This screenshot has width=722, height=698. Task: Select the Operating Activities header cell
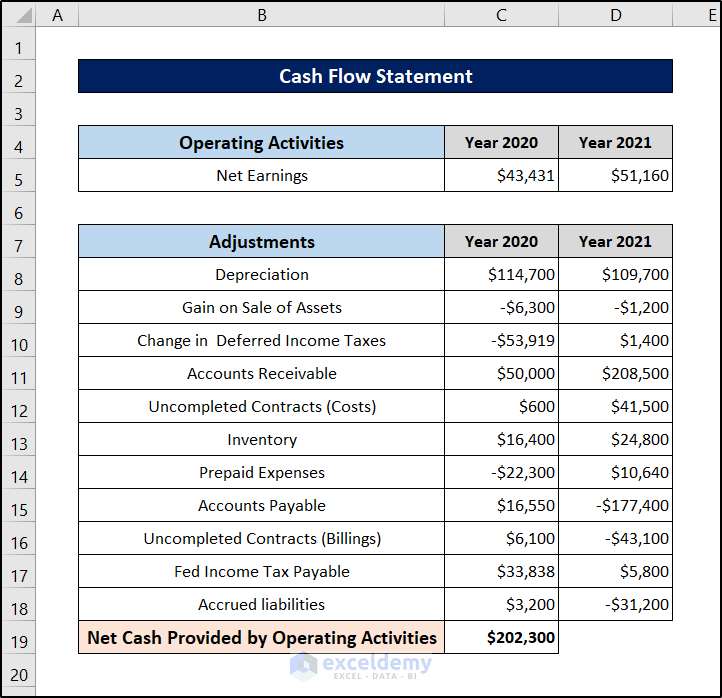pos(262,142)
